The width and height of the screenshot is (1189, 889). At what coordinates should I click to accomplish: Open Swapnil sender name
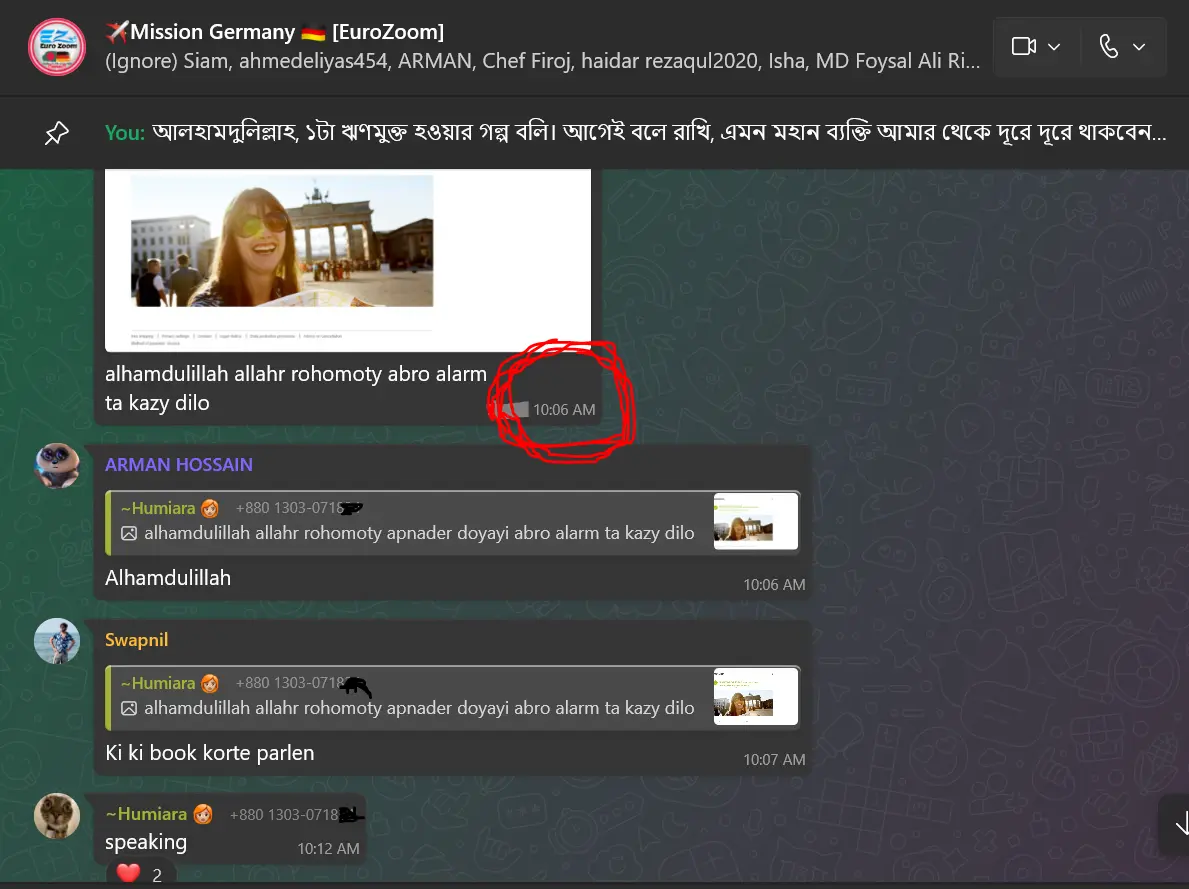136,639
